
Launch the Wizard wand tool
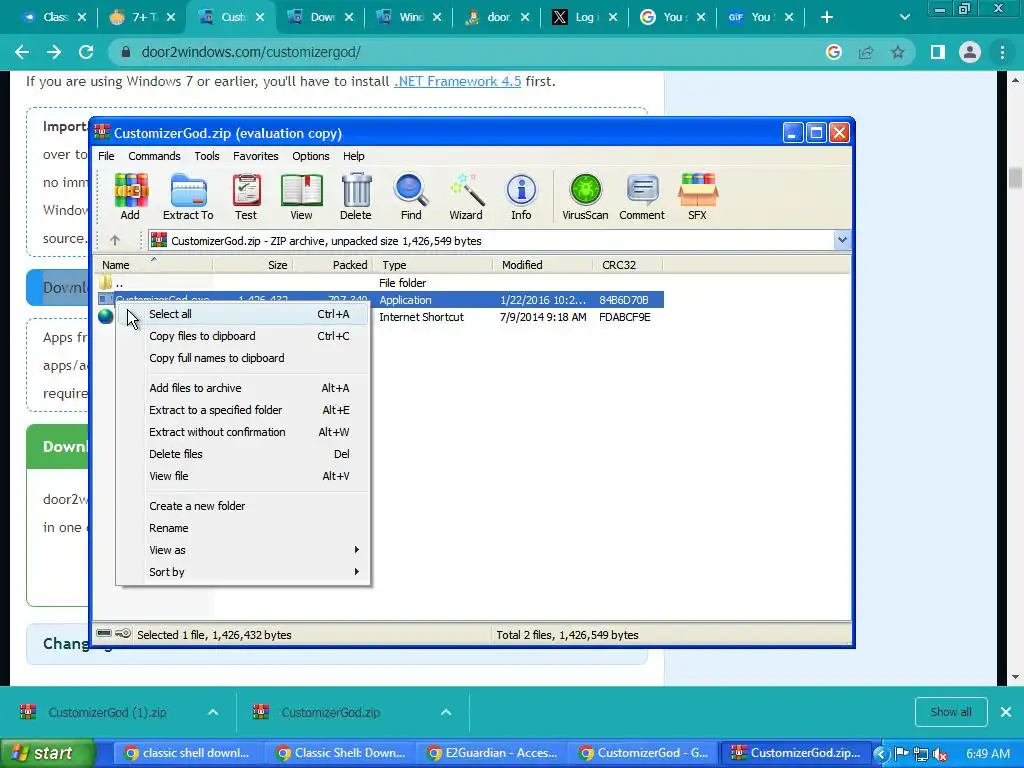(466, 197)
